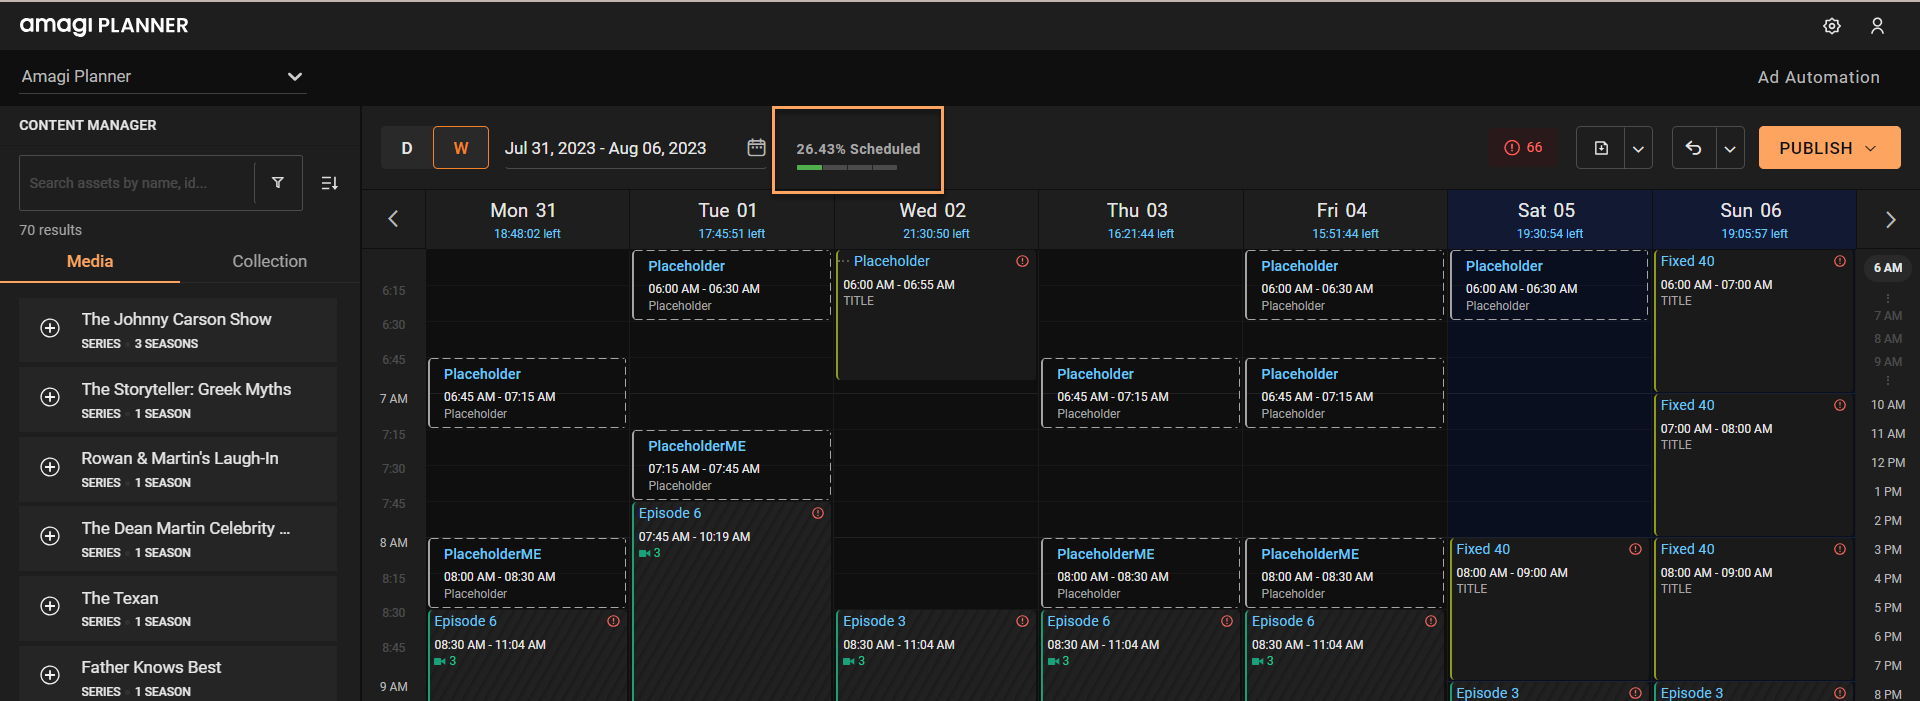The width and height of the screenshot is (1920, 701).
Task: Select the Sun 06 day header
Action: click(x=1754, y=220)
